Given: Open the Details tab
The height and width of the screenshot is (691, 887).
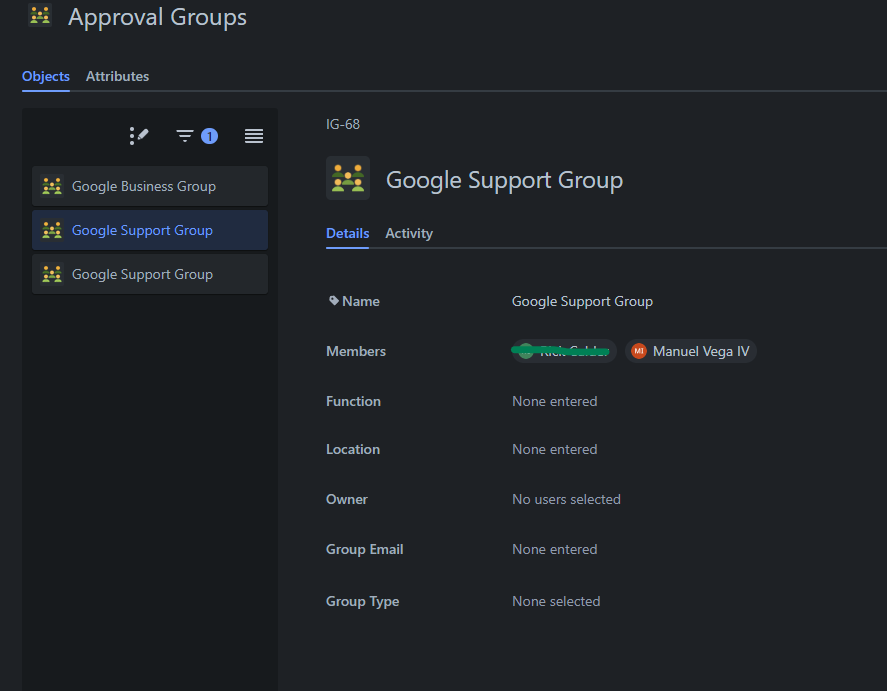Looking at the screenshot, I should 347,234.
